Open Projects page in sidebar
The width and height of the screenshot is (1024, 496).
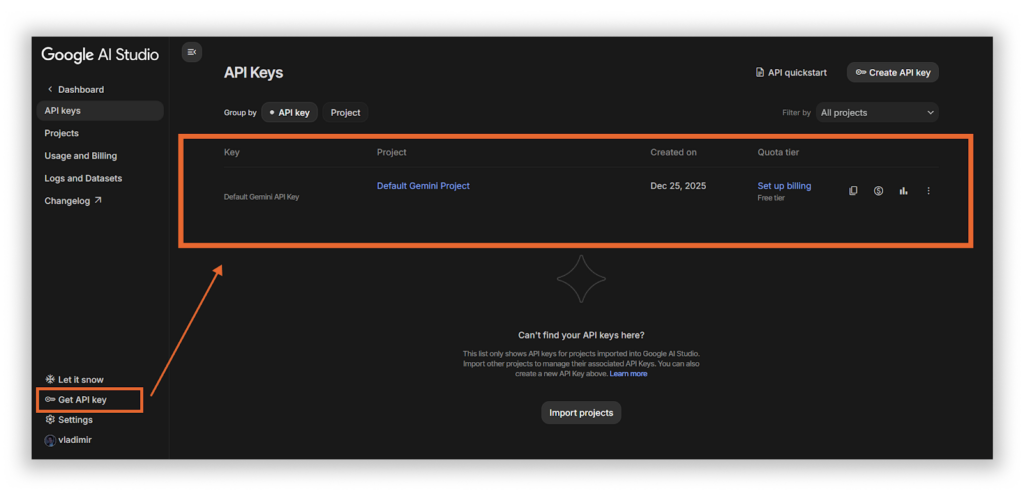click(62, 133)
